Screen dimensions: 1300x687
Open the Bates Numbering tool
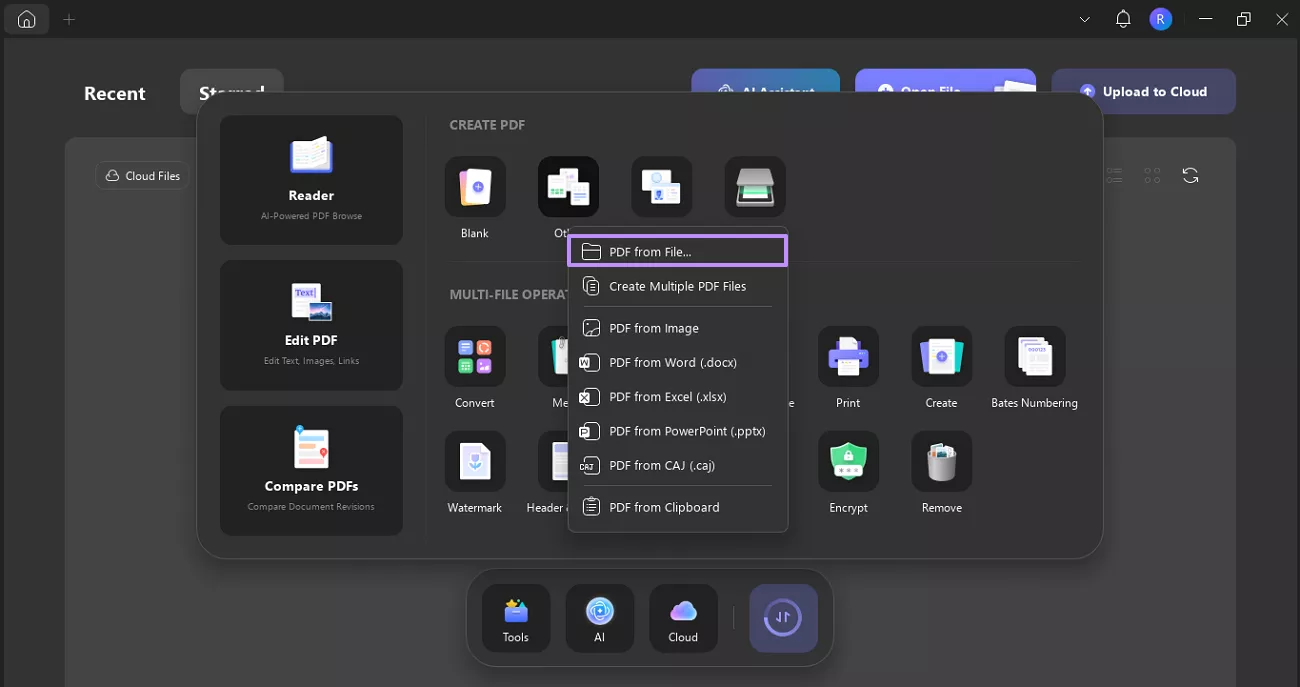pos(1034,357)
